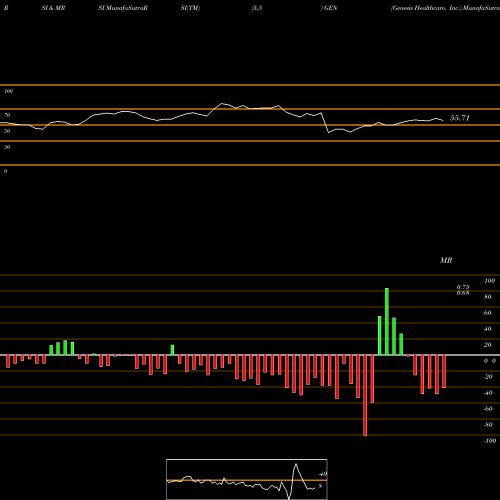Click the 60 label on MR axis

click(488, 313)
